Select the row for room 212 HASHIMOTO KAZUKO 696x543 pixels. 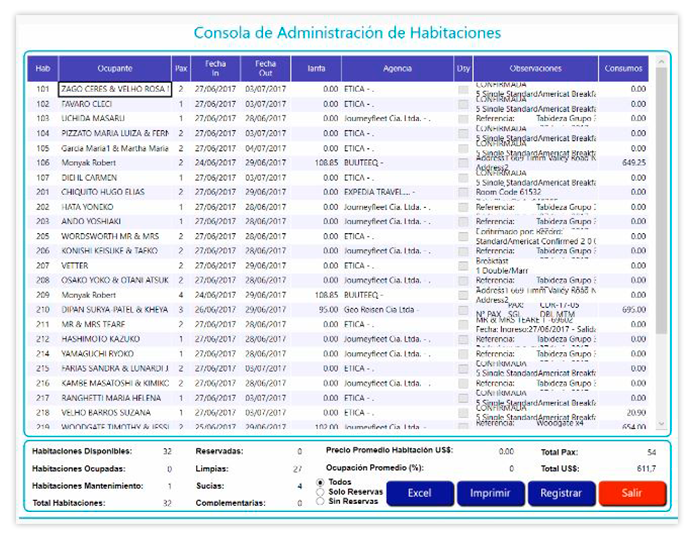click(x=115, y=339)
